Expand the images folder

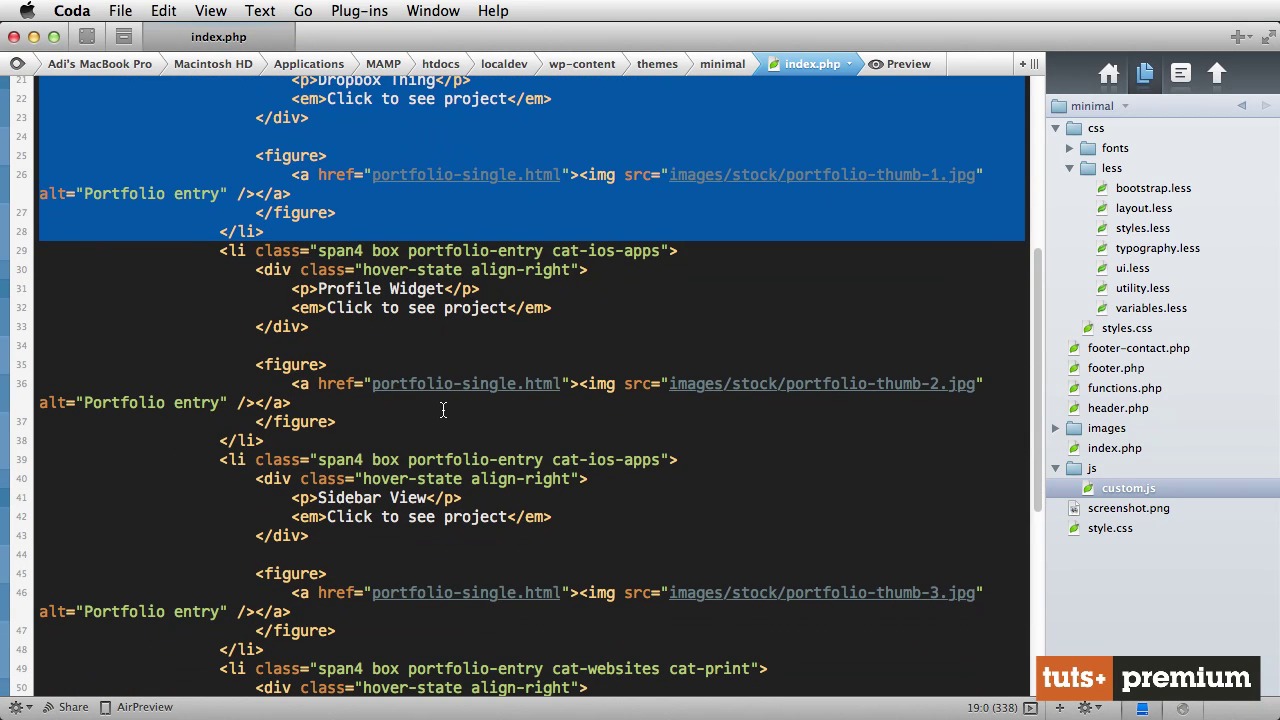point(1055,428)
